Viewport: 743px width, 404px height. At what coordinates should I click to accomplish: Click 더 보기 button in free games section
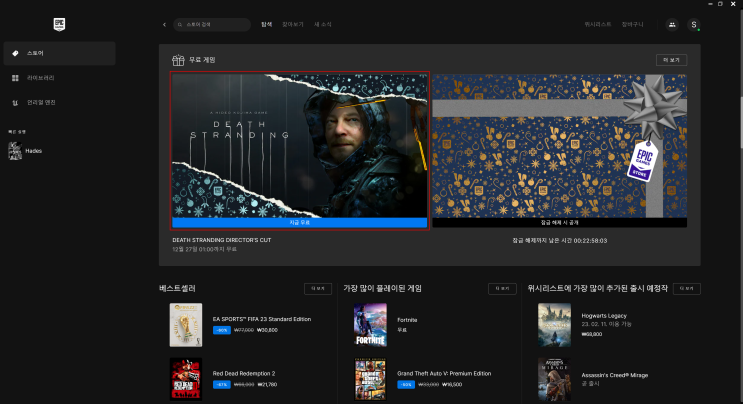[671, 60]
